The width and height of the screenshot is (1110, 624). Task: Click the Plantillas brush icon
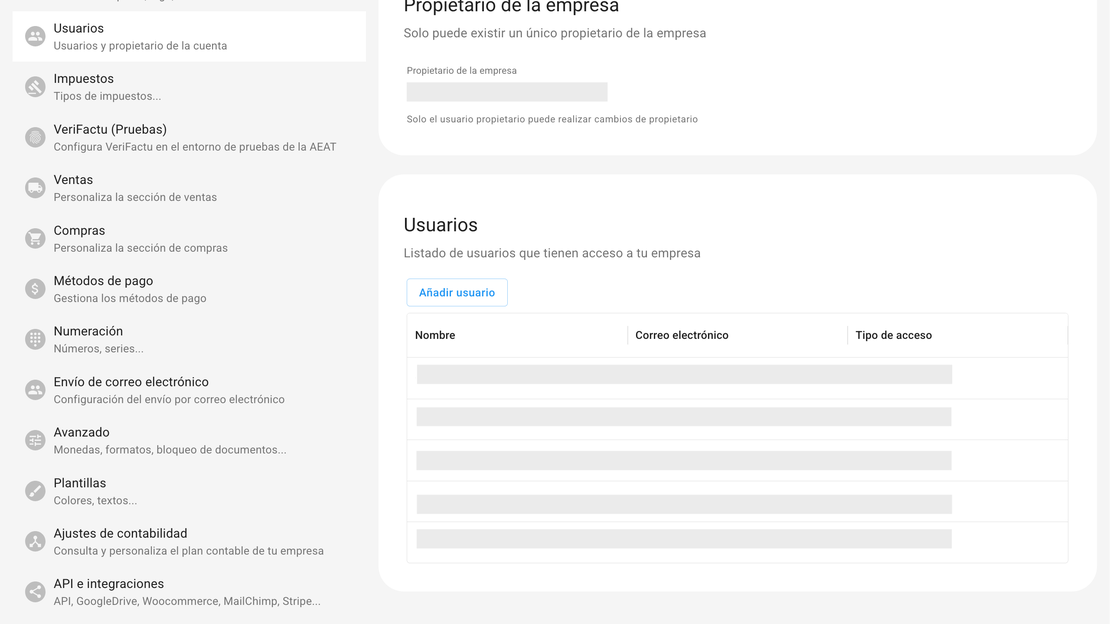[35, 491]
